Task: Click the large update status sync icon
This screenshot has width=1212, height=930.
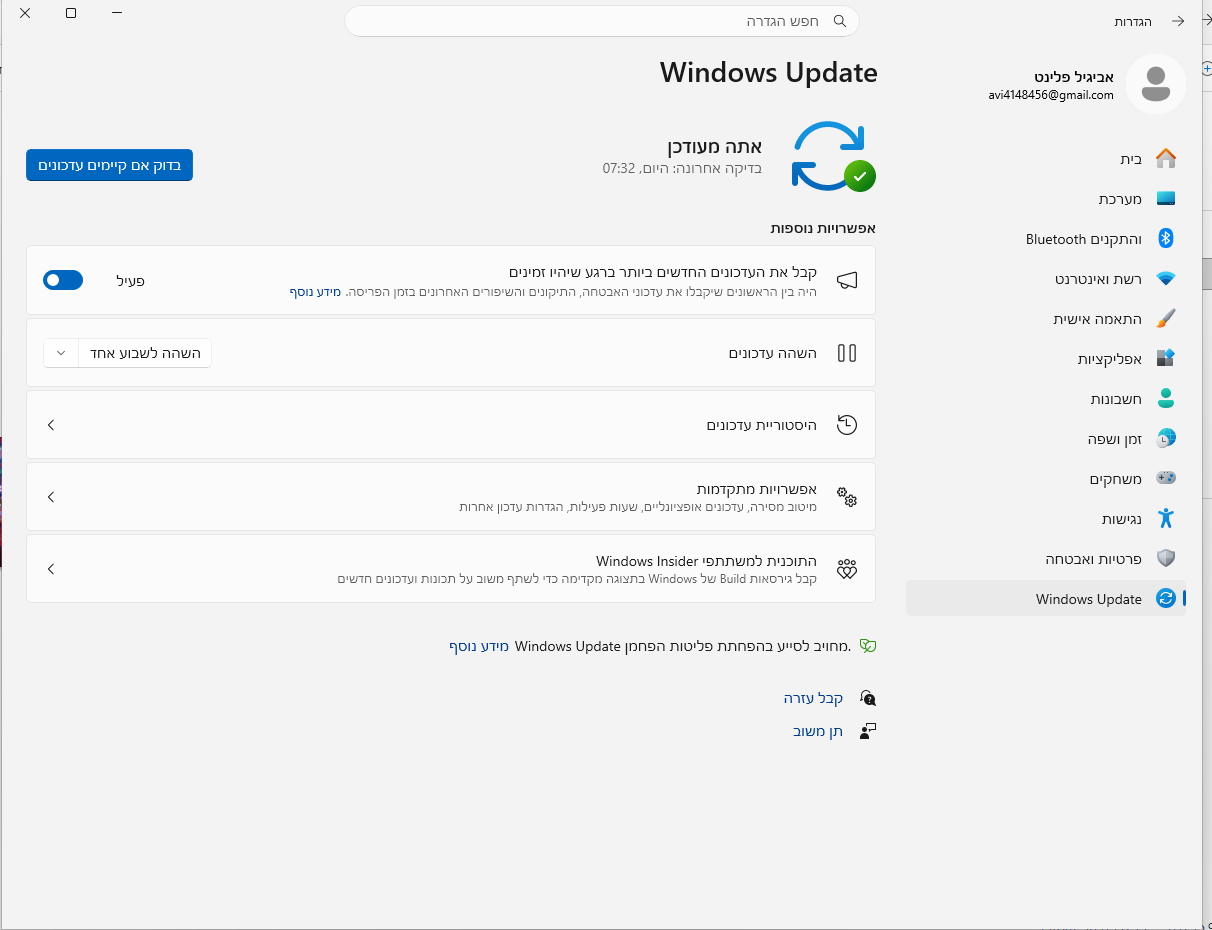Action: pos(833,157)
